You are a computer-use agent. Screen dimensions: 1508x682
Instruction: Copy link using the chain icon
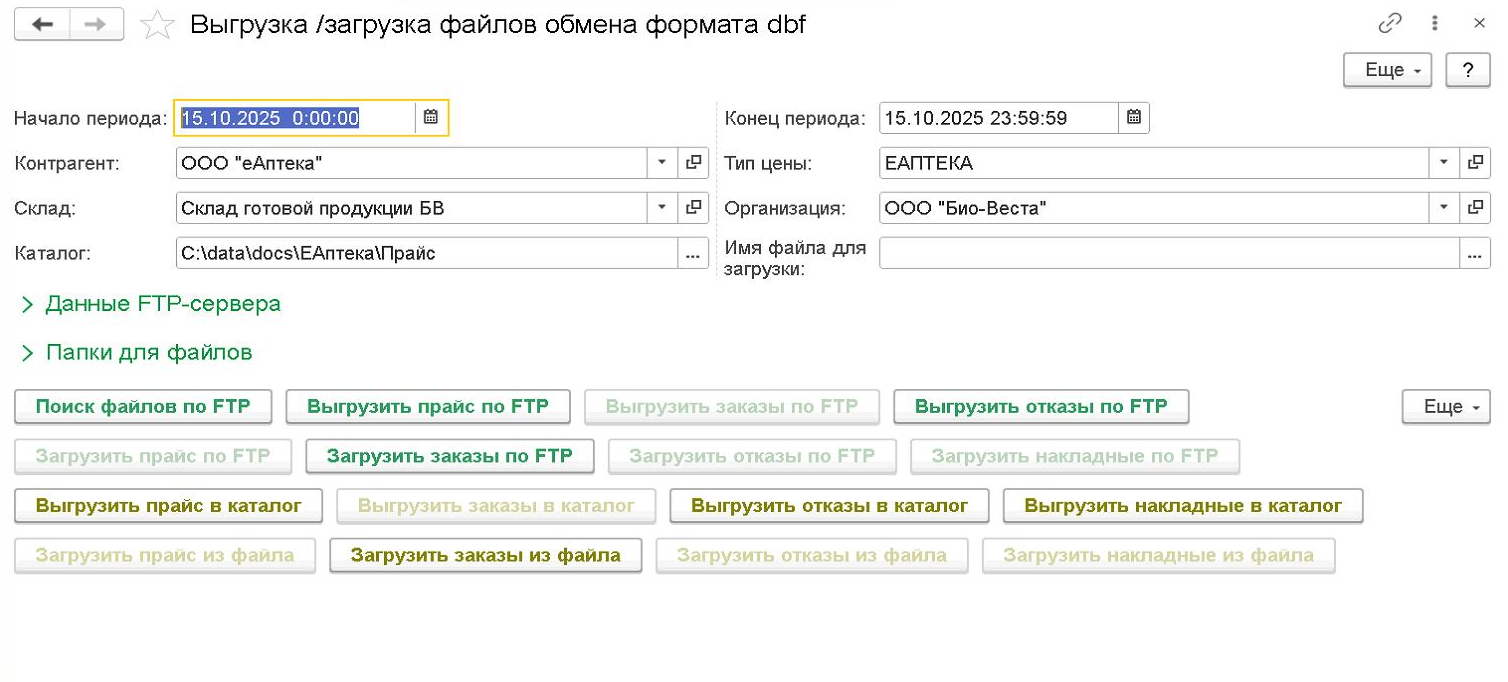[1390, 24]
